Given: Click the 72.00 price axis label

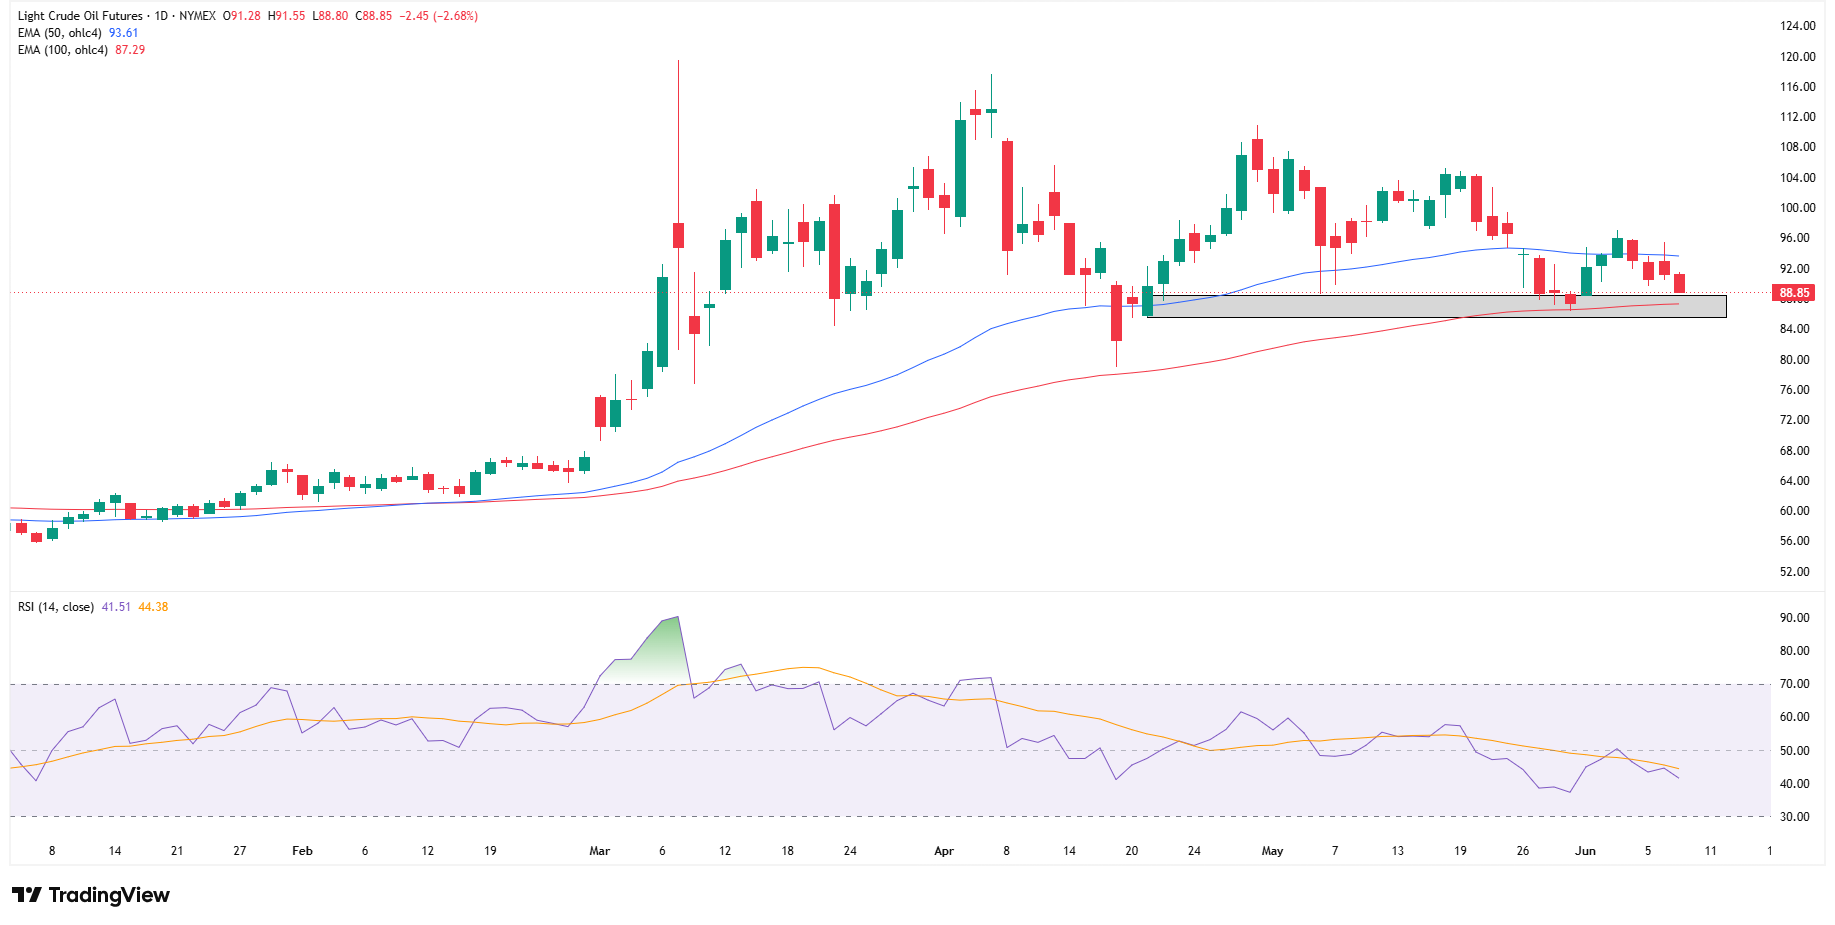Looking at the screenshot, I should point(1794,420).
